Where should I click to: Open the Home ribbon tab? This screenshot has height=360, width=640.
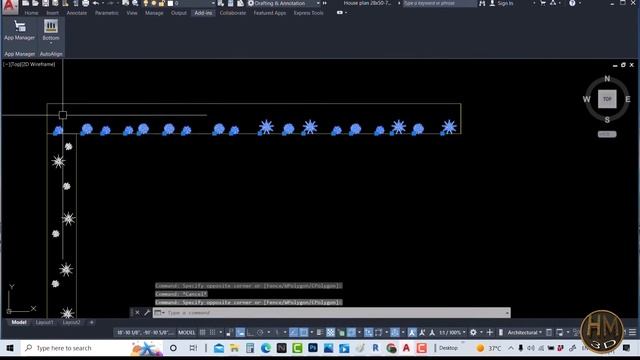(x=31, y=13)
